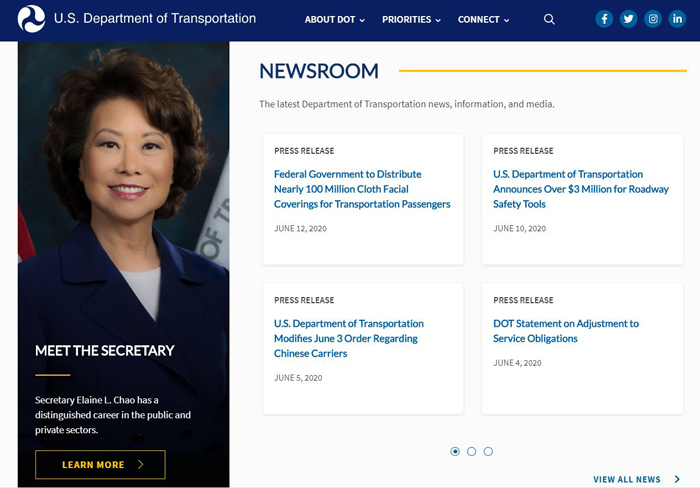Open the search magnifier icon
This screenshot has height=488, width=700.
549,19
